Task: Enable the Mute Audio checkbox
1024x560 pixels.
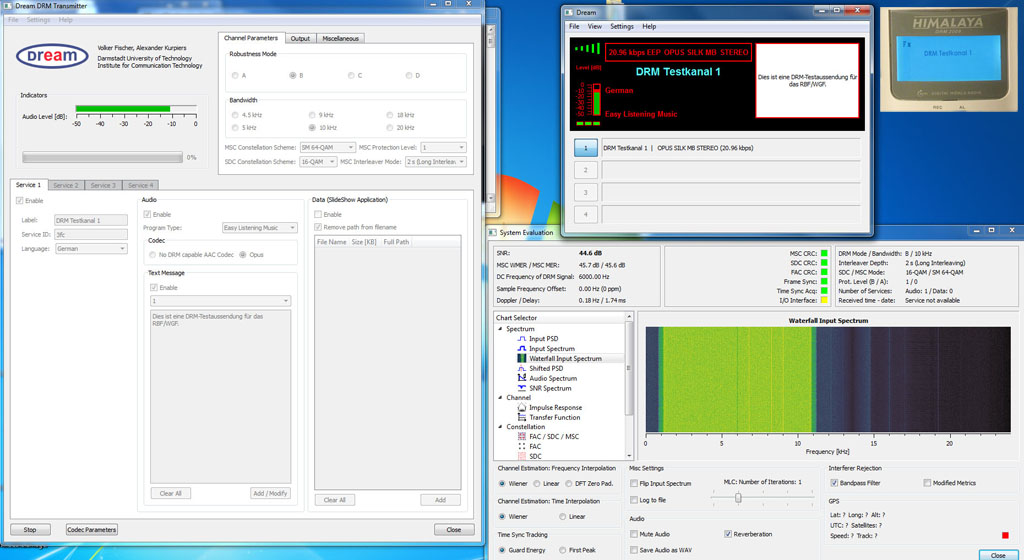Action: point(635,534)
